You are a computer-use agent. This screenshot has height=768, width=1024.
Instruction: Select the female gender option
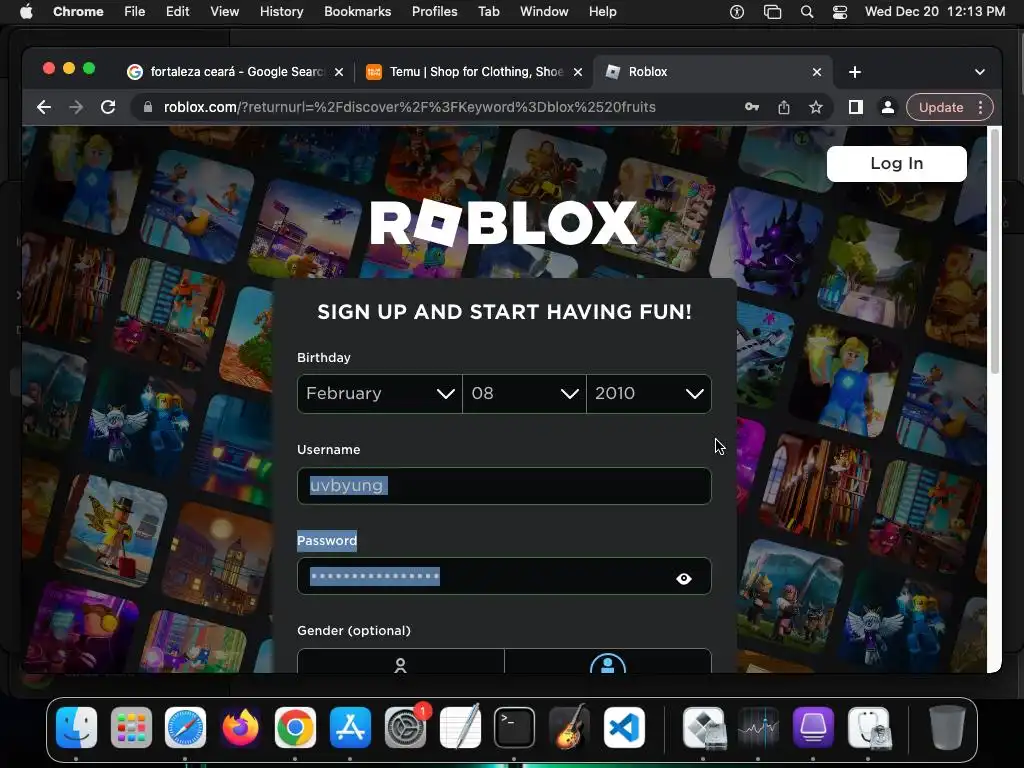401,661
